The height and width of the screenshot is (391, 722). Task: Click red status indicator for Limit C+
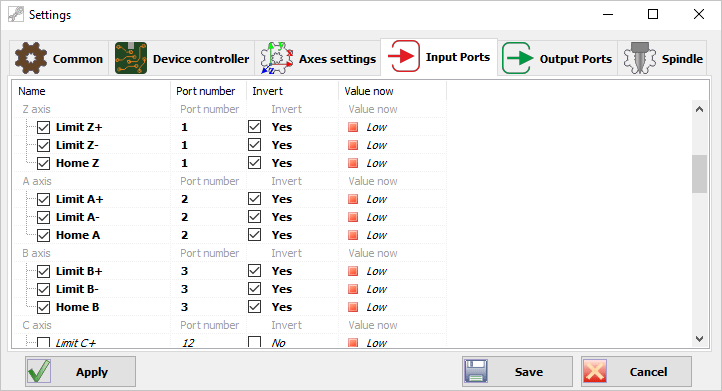coord(353,343)
